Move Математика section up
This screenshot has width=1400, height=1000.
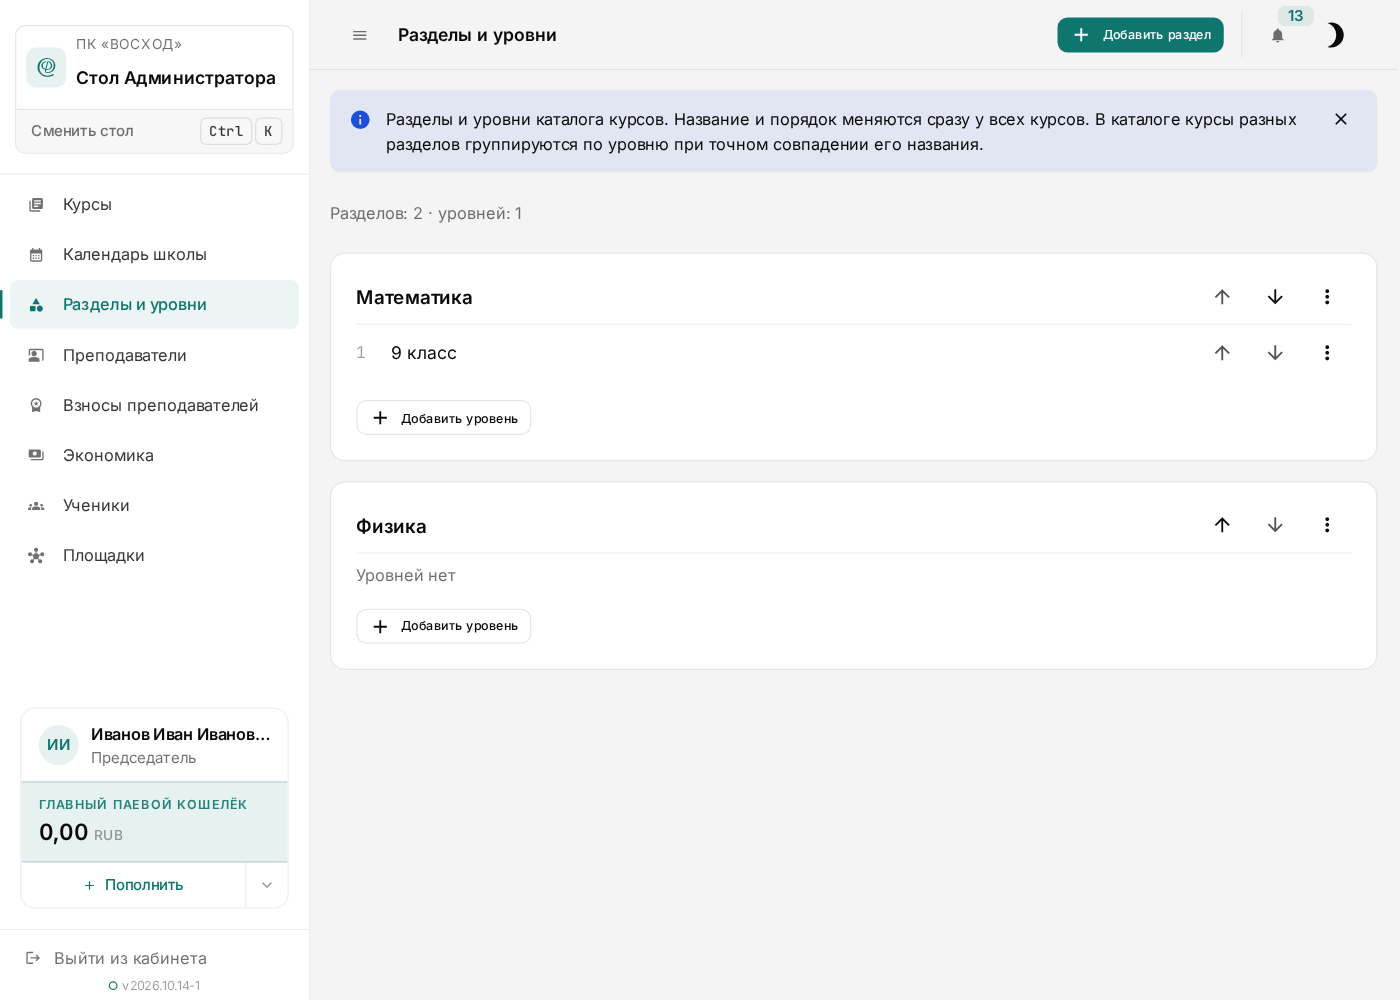coord(1222,297)
